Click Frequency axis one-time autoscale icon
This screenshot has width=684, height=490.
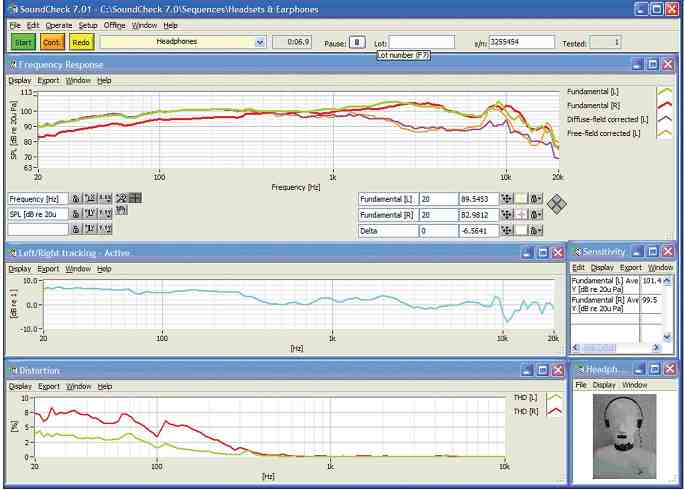90,199
